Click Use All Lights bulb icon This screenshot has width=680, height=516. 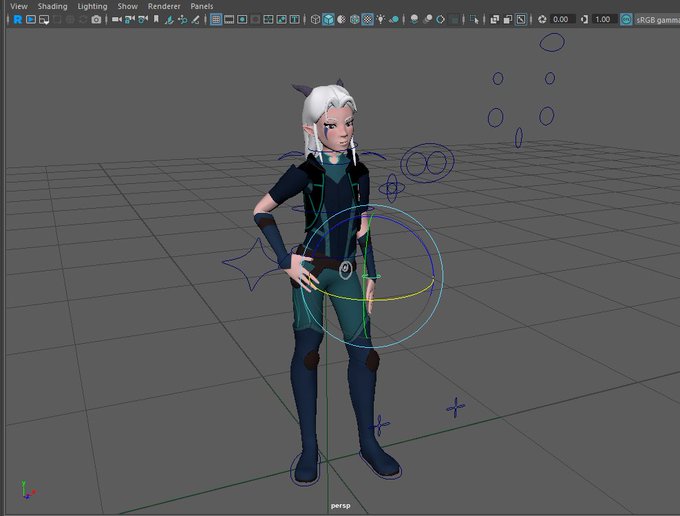coord(381,20)
